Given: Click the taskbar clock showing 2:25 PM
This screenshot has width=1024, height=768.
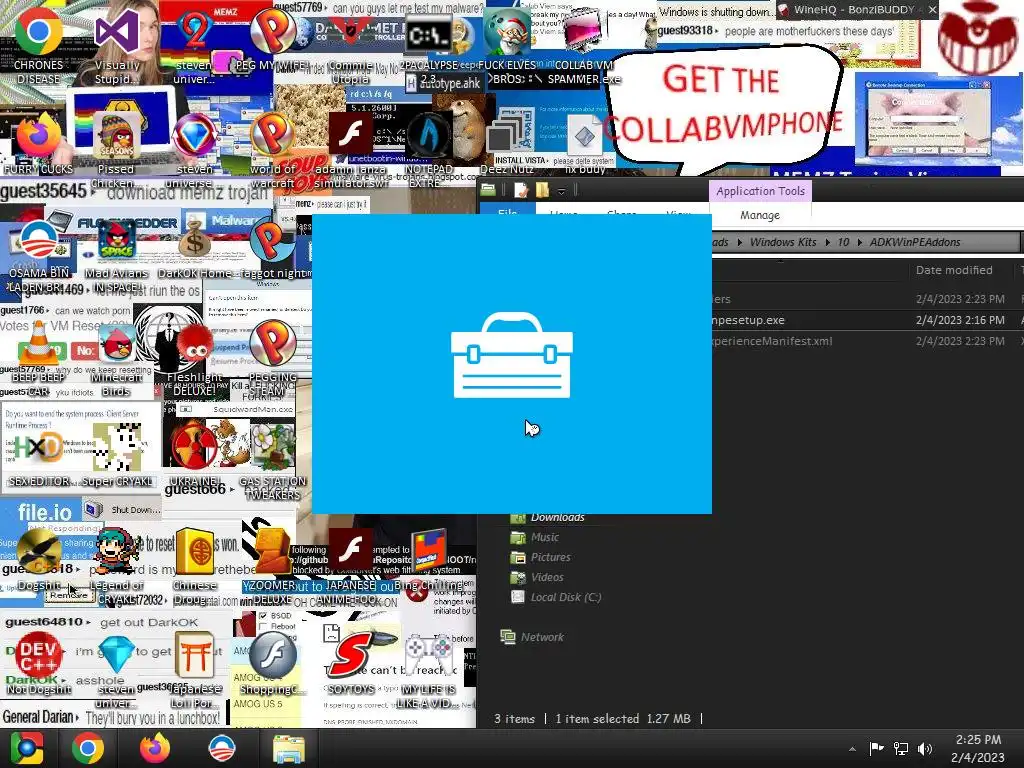Looking at the screenshot, I should (x=978, y=748).
